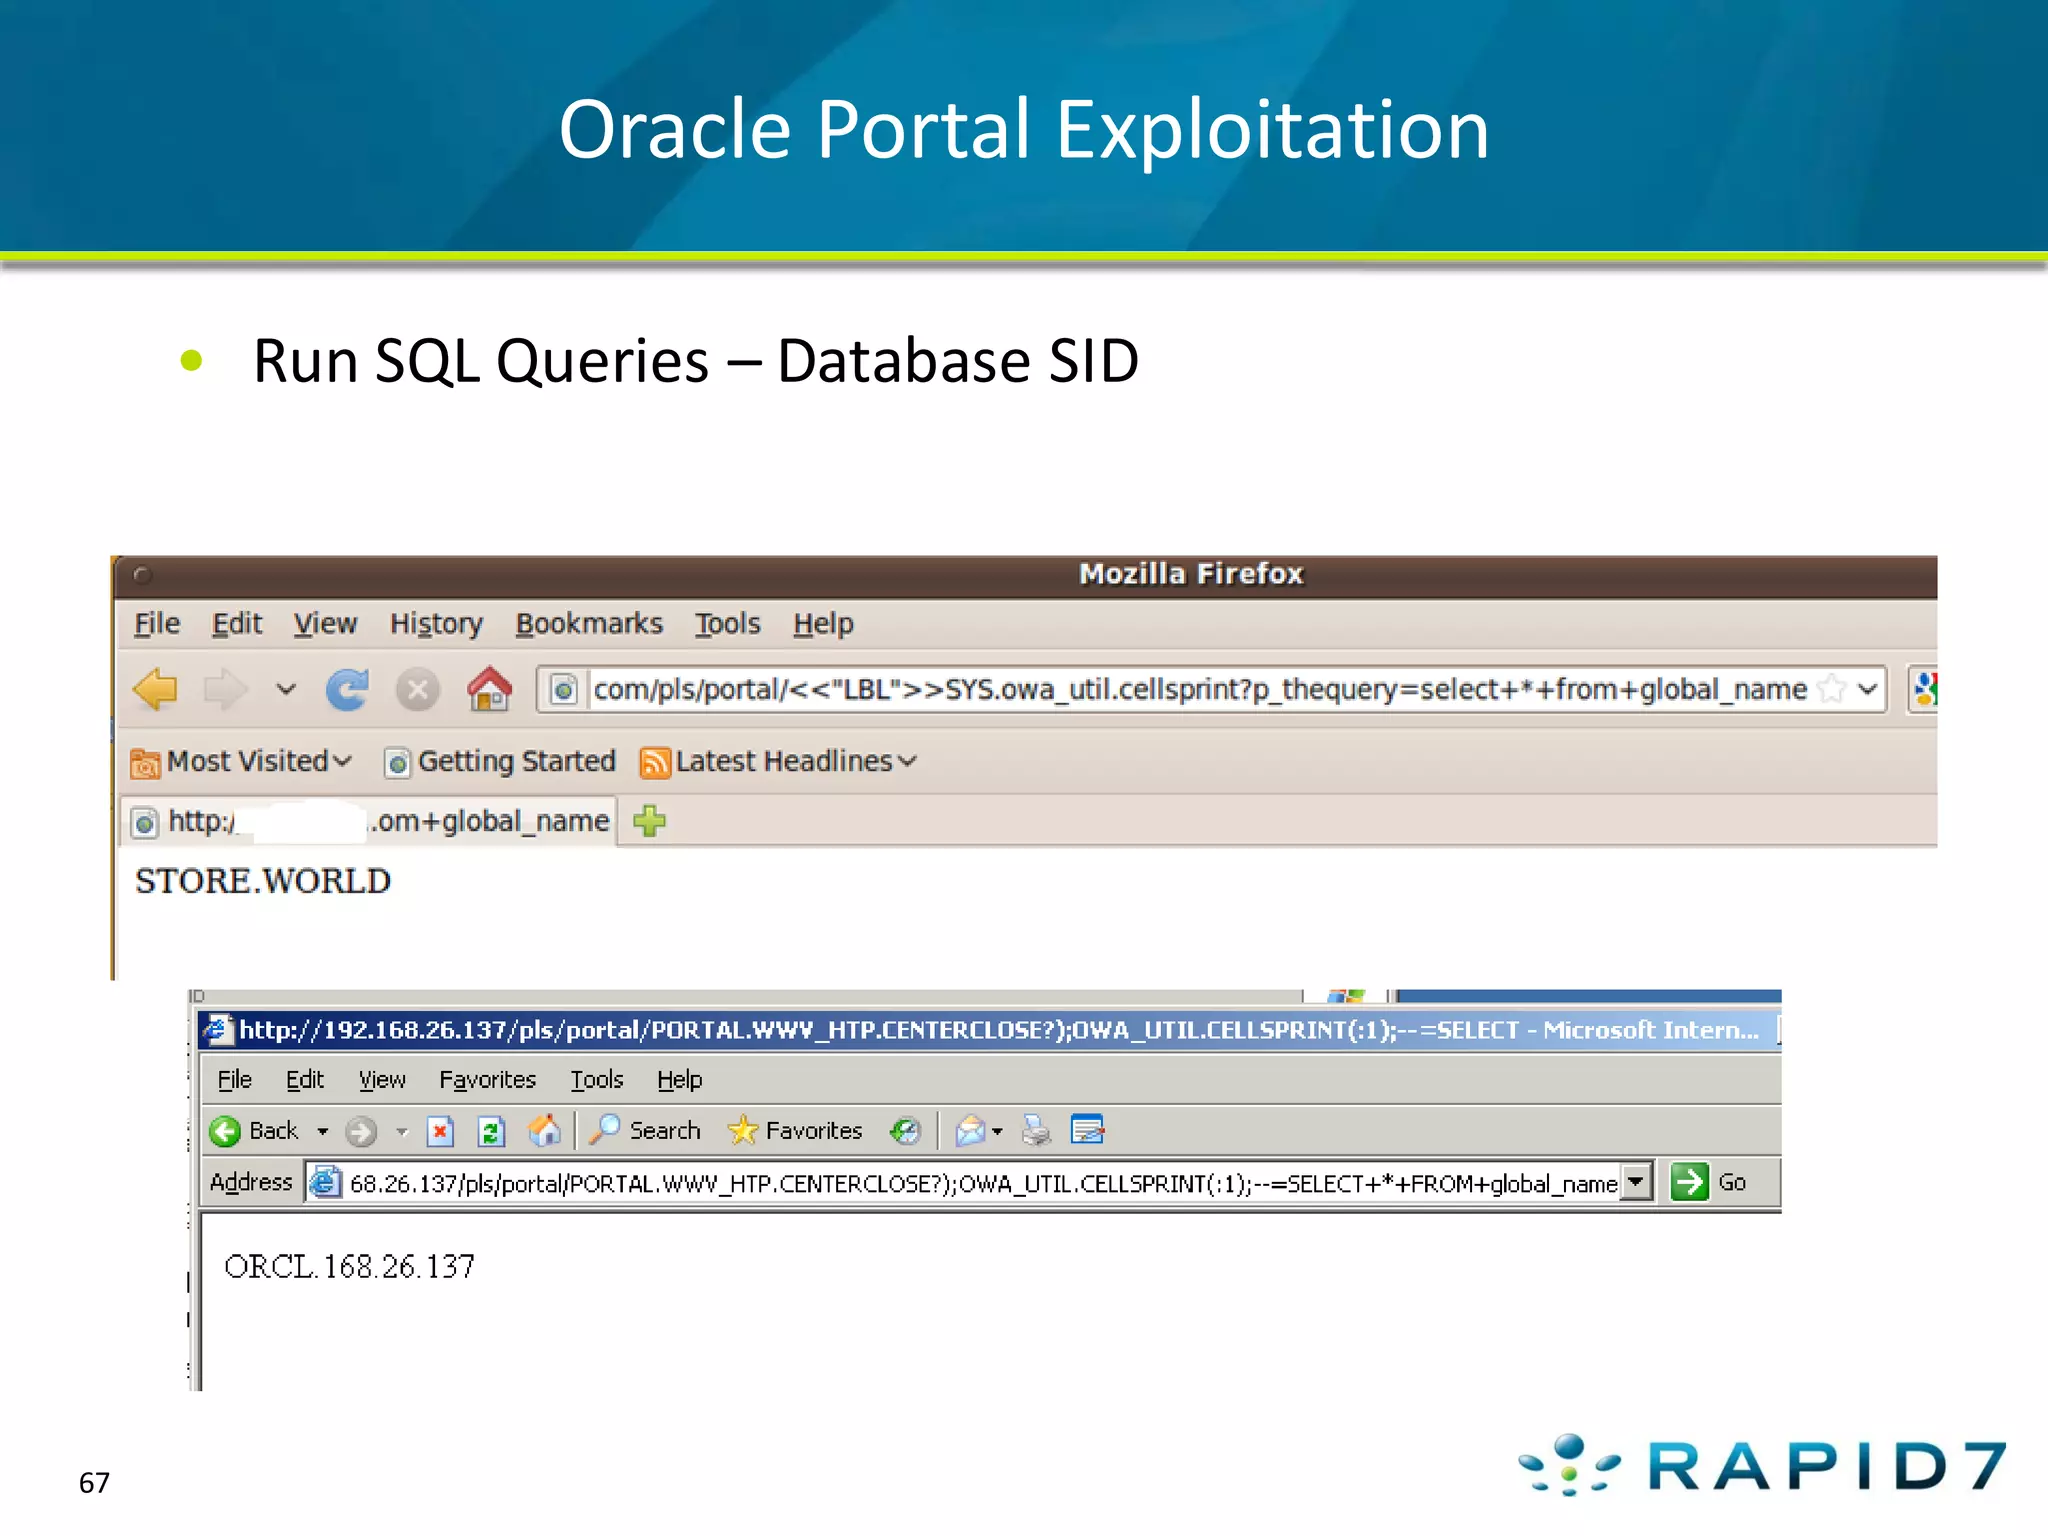
Task: Click Internet Explorer Forward button
Action: click(x=361, y=1132)
